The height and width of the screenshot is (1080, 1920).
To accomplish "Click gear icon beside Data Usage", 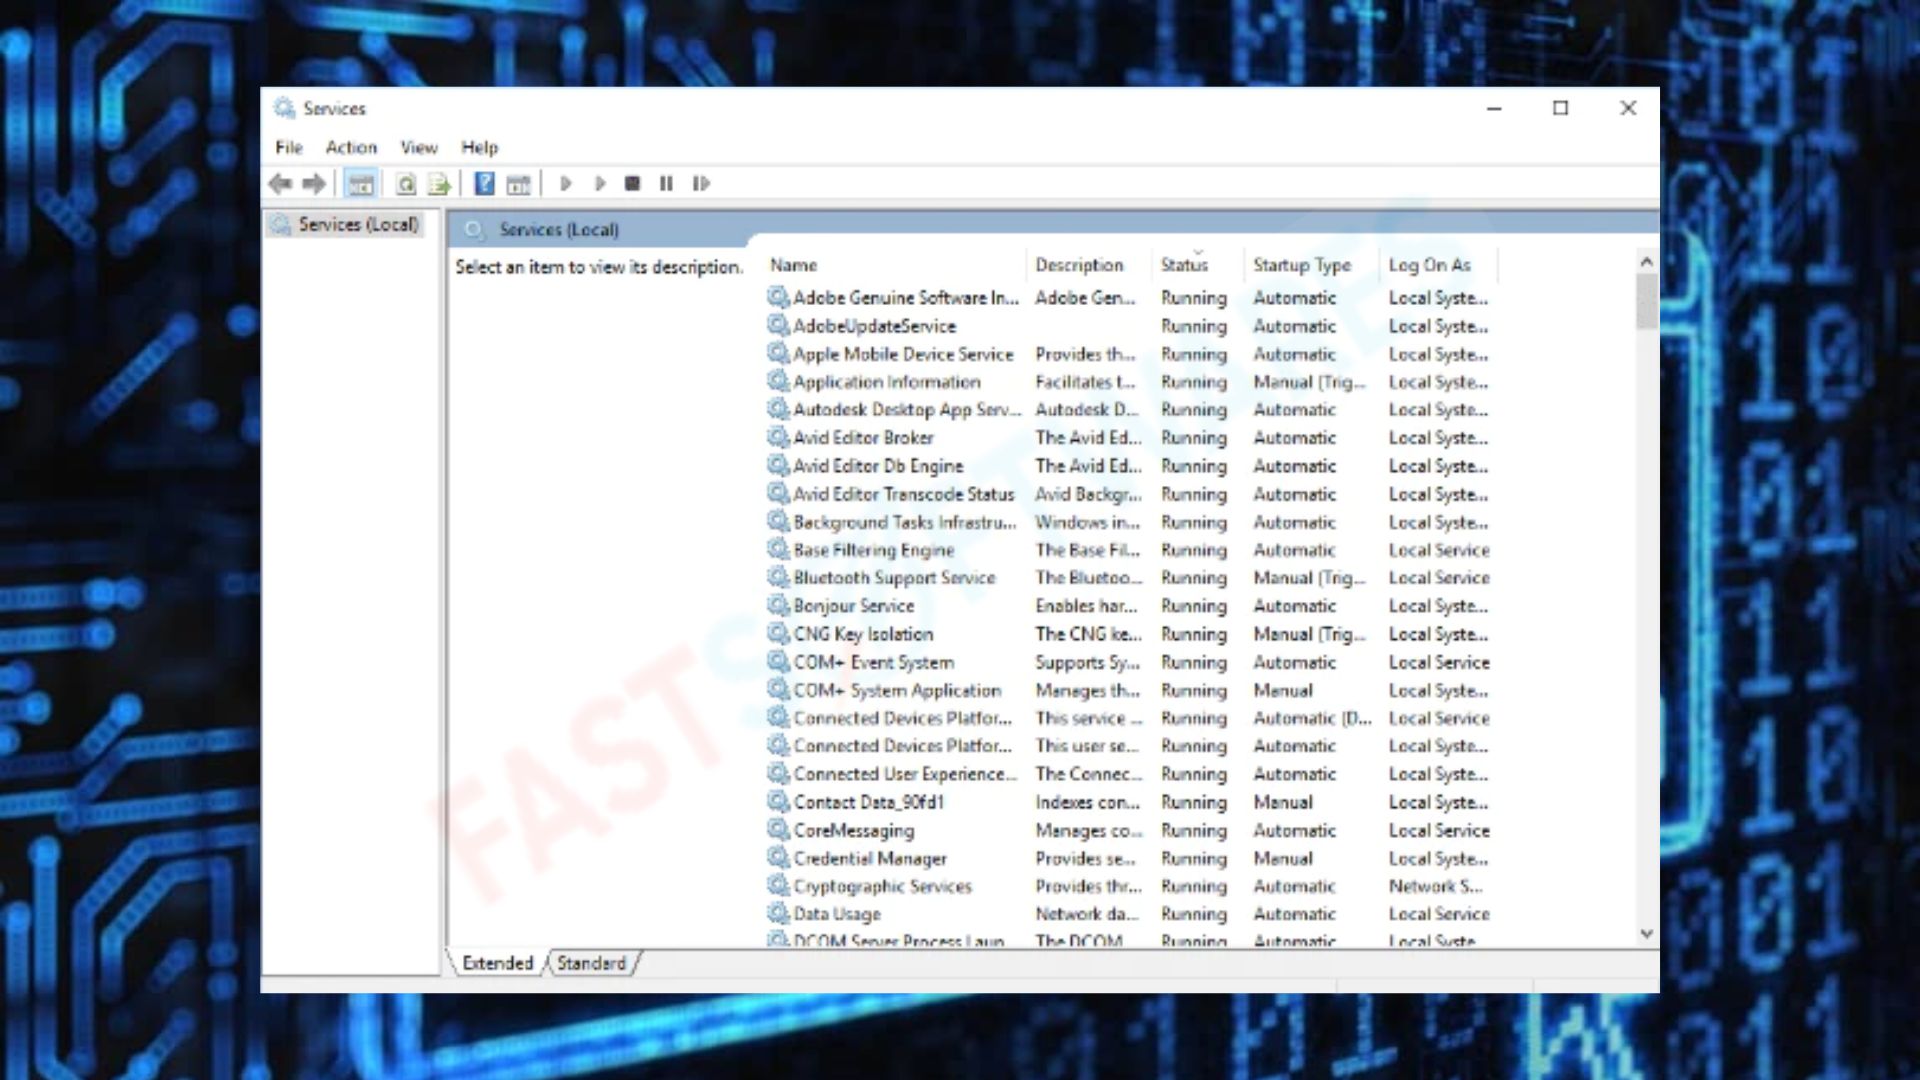I will click(778, 913).
